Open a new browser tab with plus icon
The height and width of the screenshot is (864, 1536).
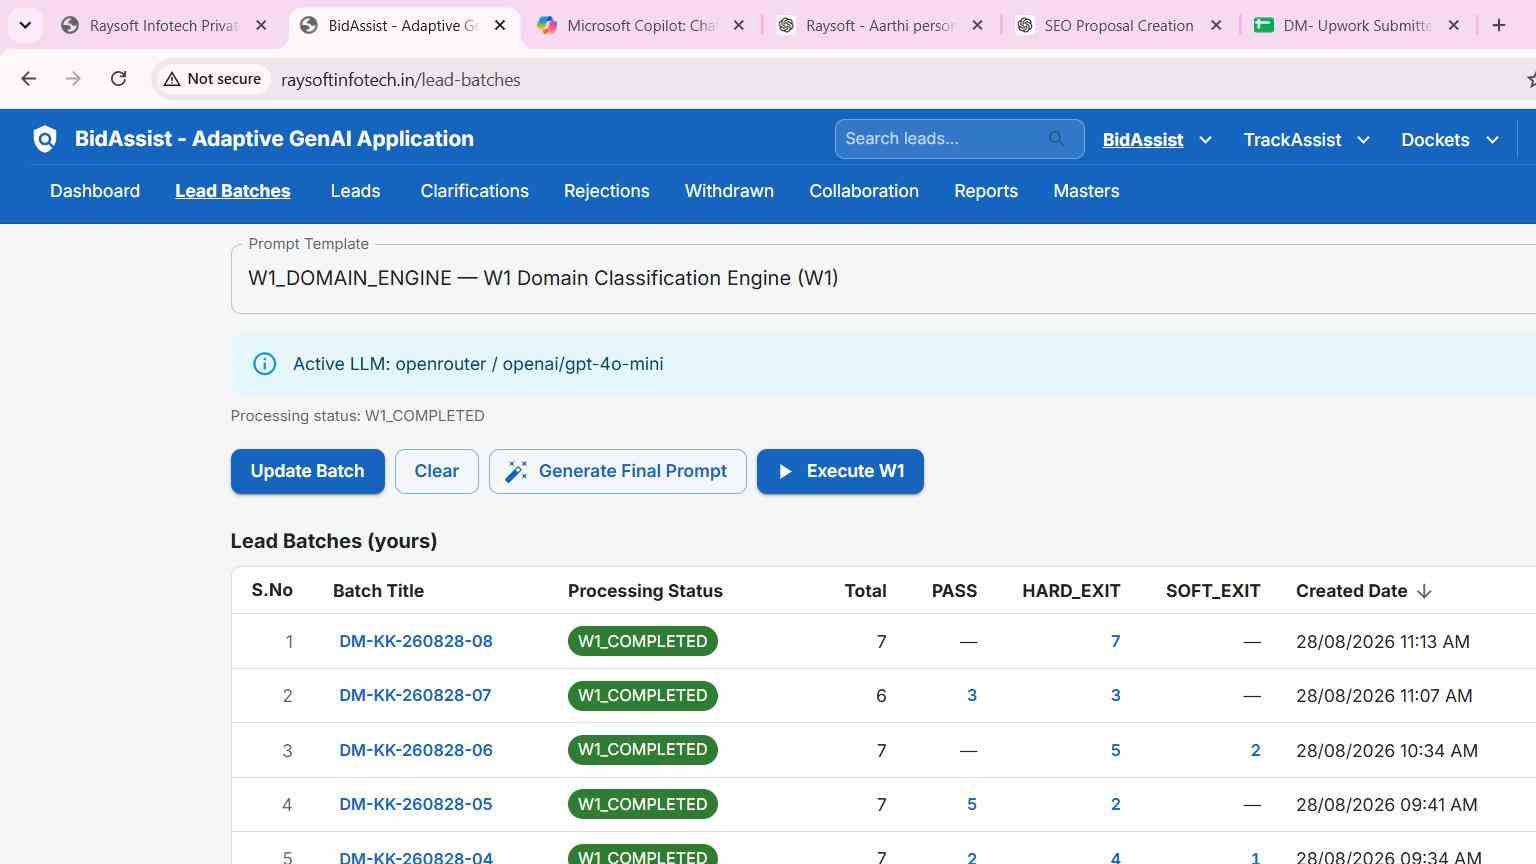1498,25
